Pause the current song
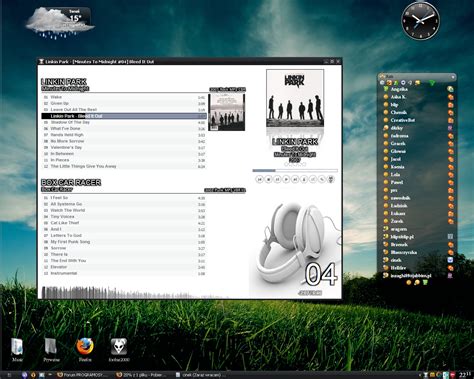Screen dimensions: 474x379 (277, 179)
